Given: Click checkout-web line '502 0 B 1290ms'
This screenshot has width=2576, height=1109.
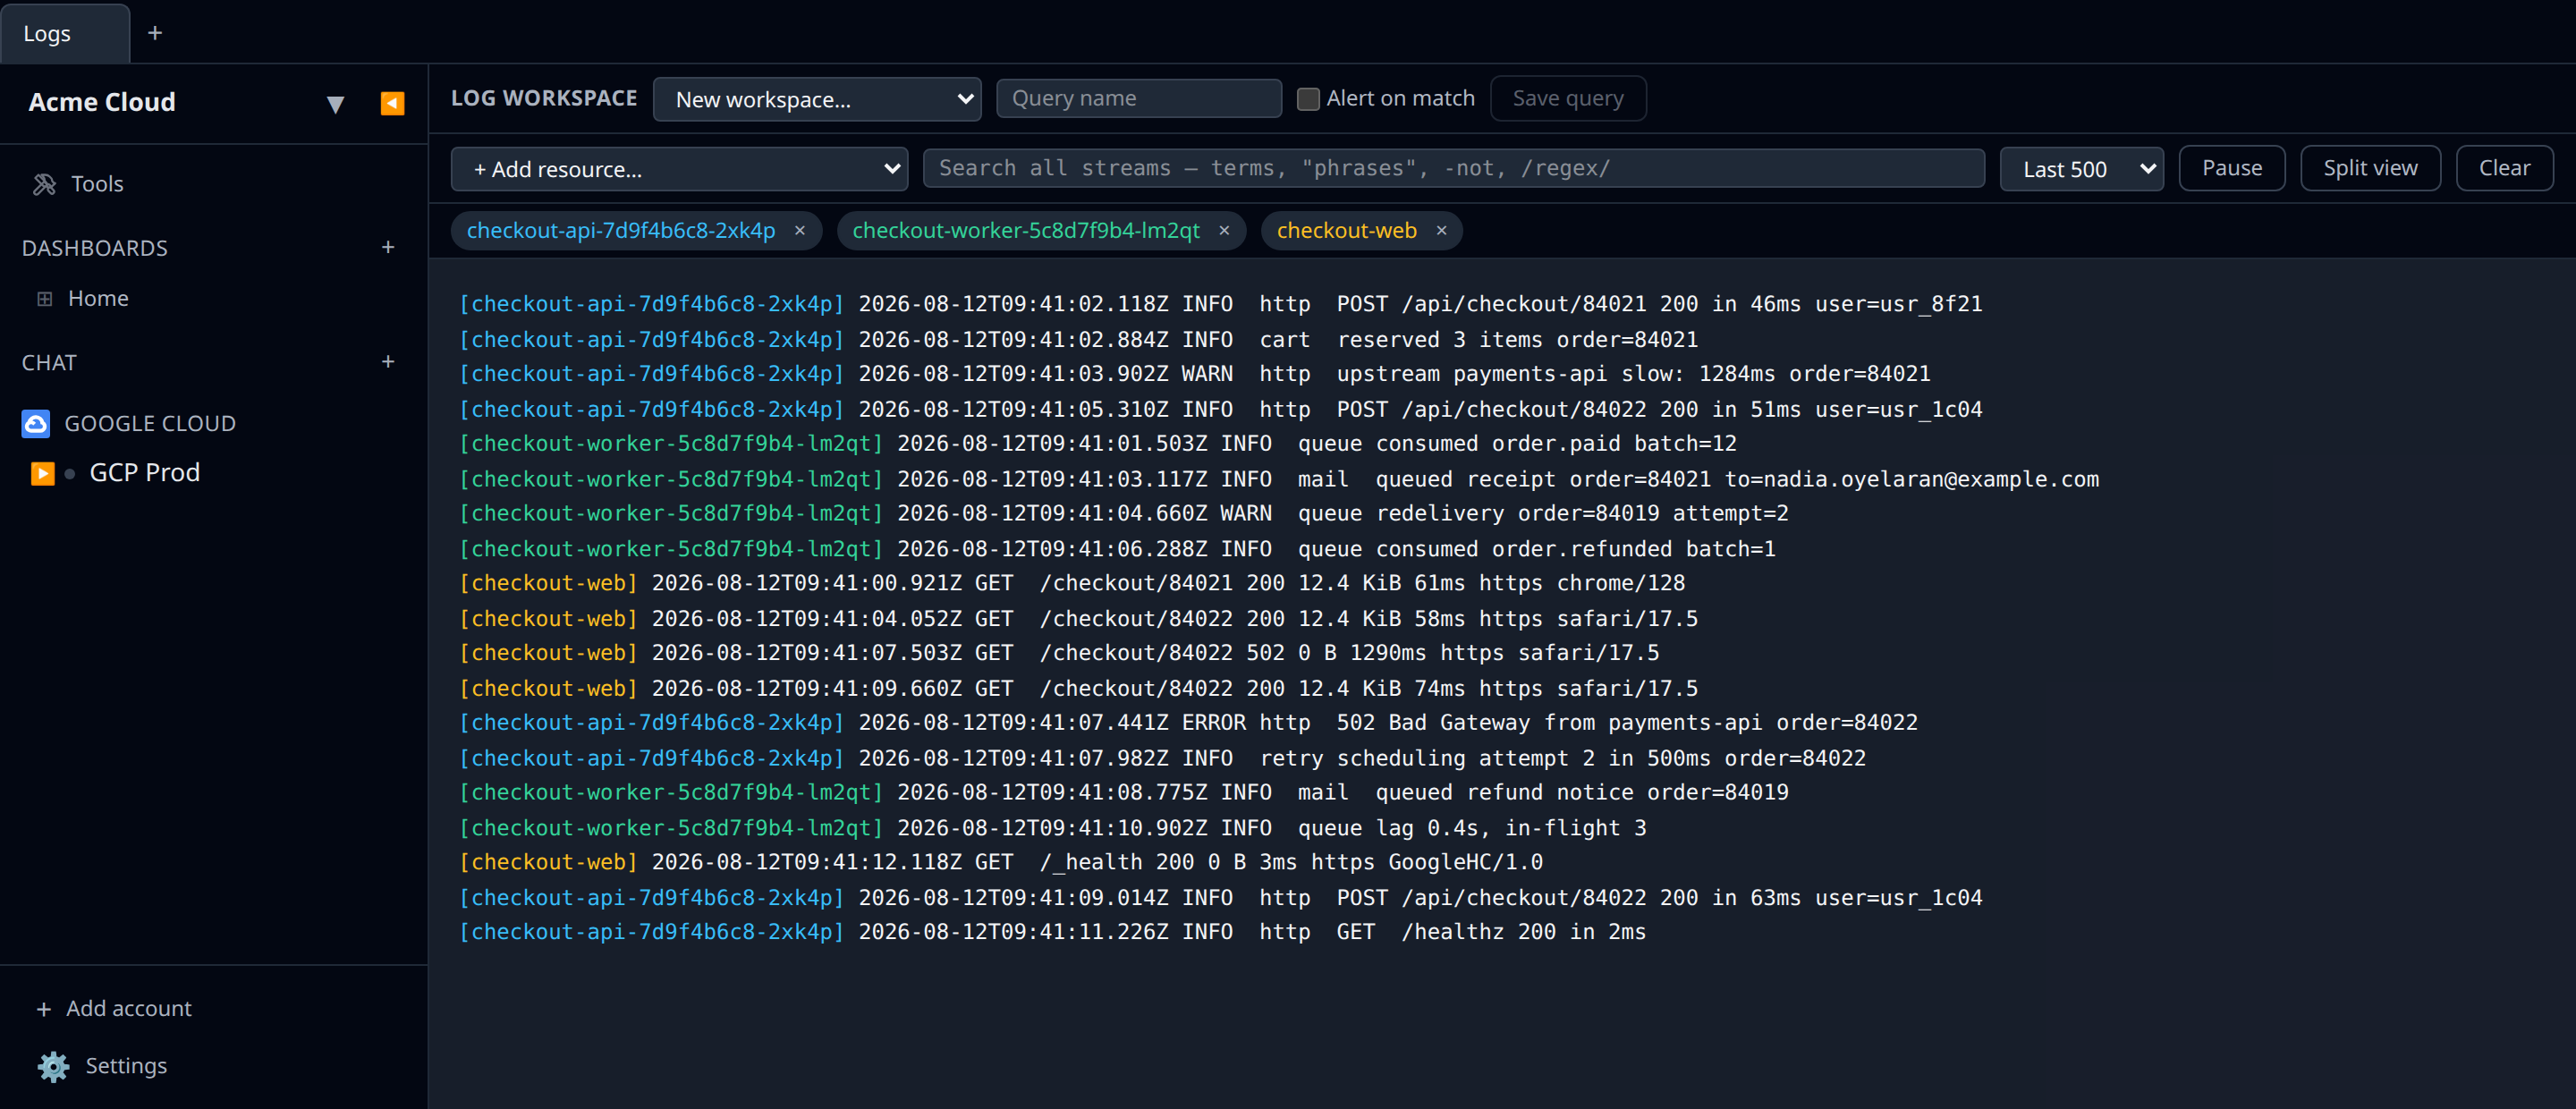Looking at the screenshot, I should (1058, 653).
